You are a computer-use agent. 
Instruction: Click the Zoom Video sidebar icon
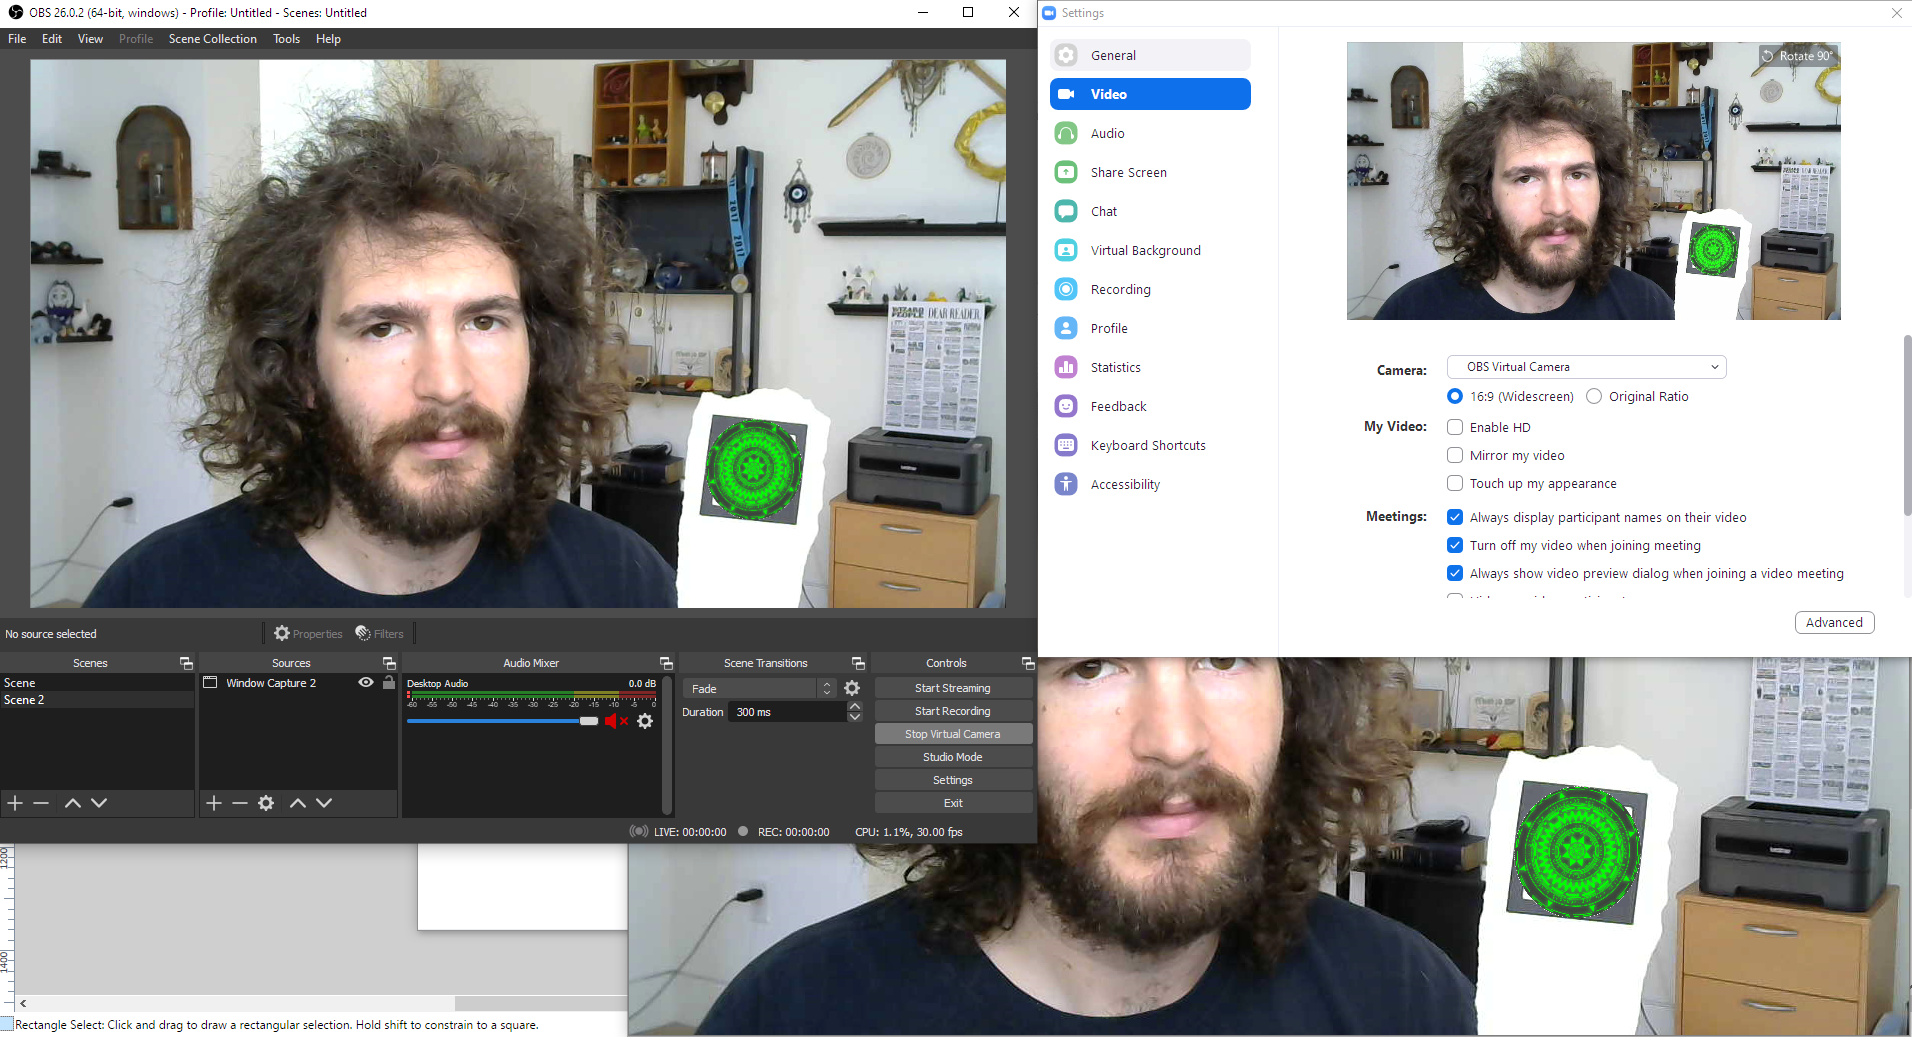[1066, 94]
